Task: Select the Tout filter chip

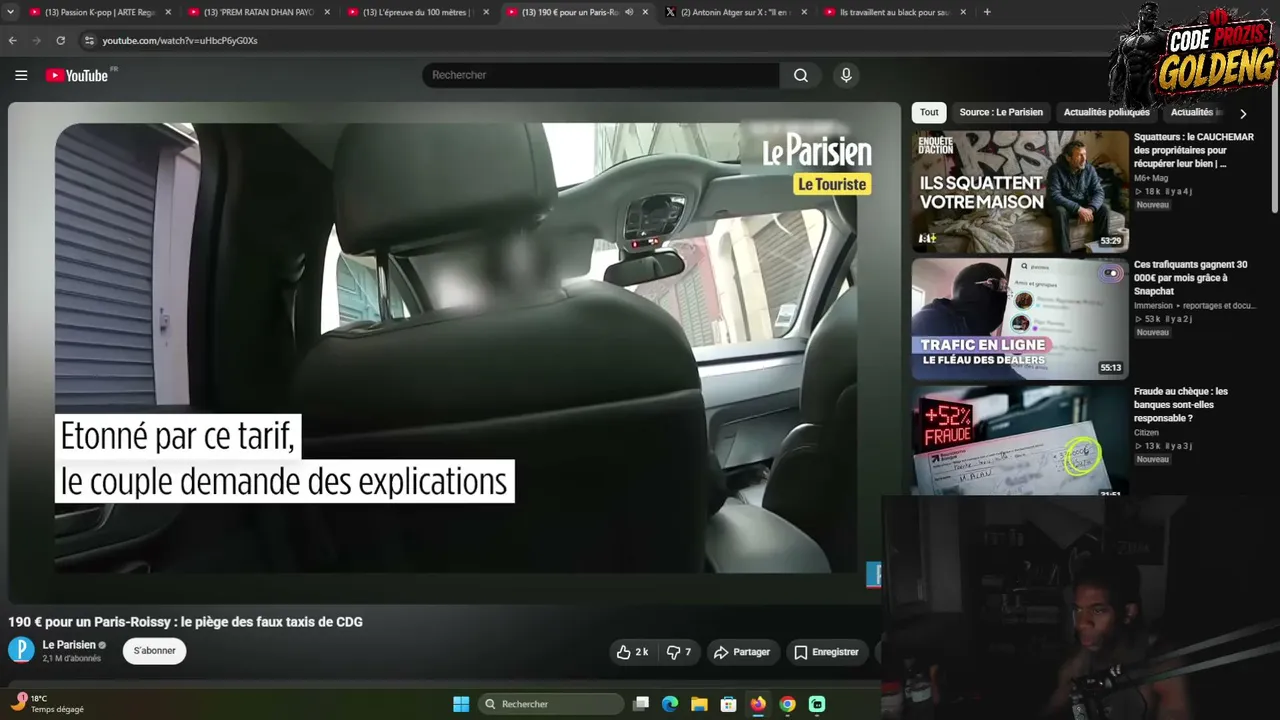Action: coord(929,113)
